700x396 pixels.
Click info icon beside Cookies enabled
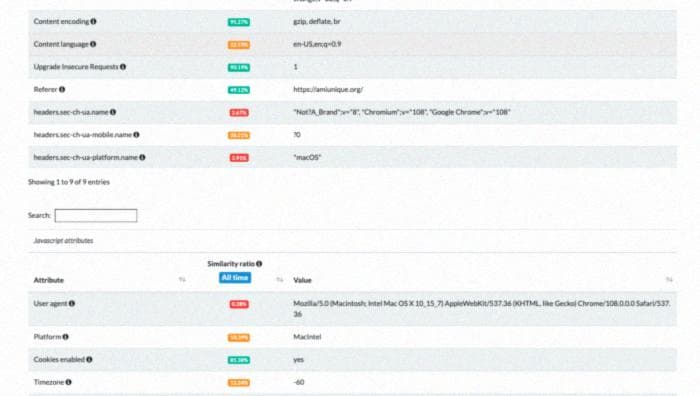tap(89, 360)
